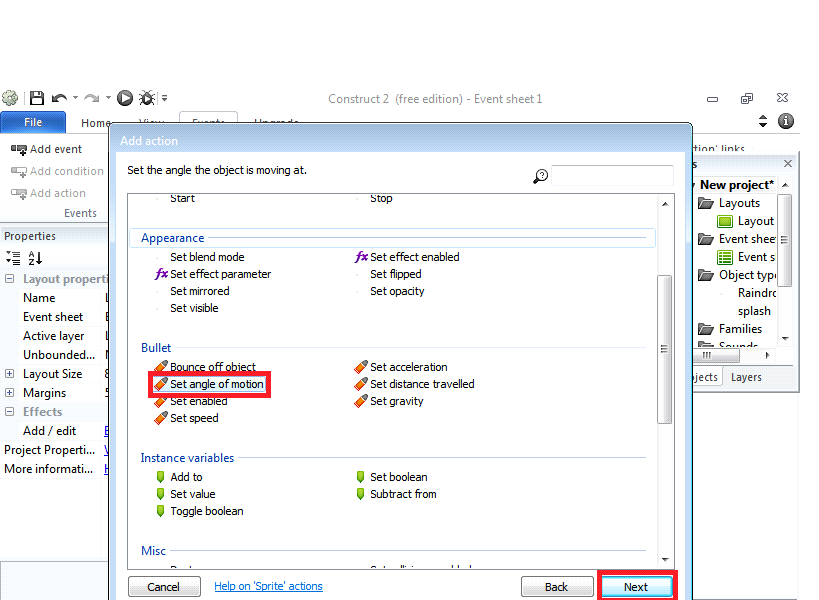Select the Add / edit effects row

tap(54, 431)
